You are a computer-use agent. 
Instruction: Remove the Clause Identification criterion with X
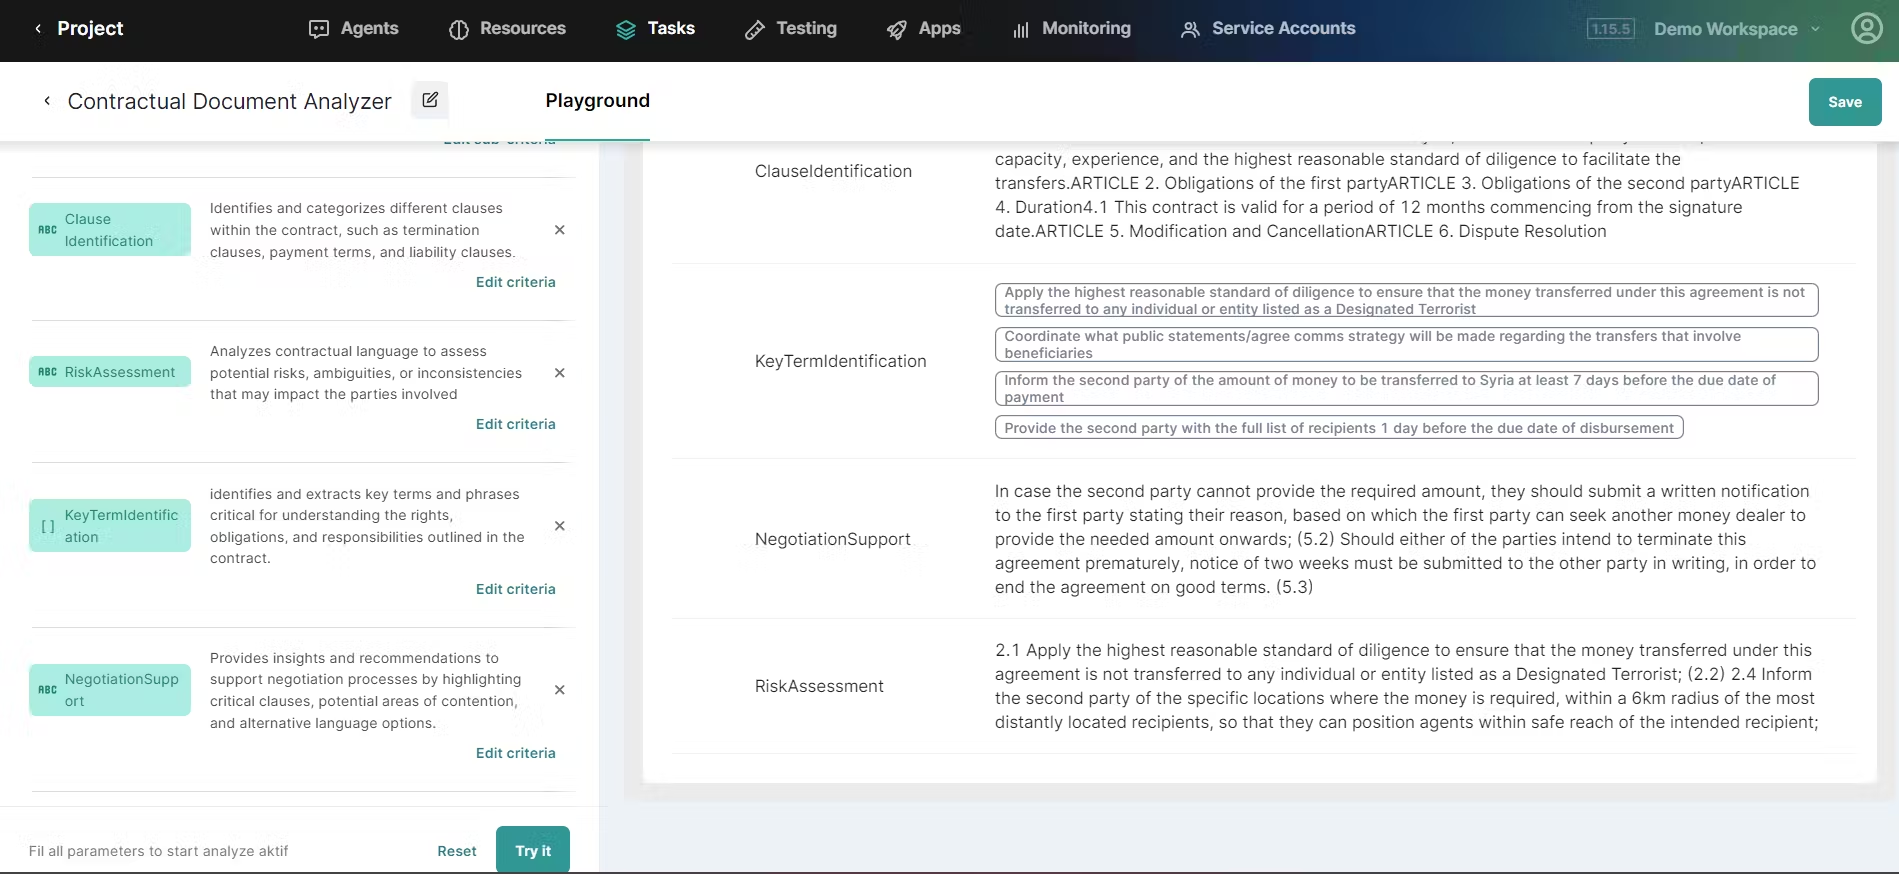coord(560,230)
